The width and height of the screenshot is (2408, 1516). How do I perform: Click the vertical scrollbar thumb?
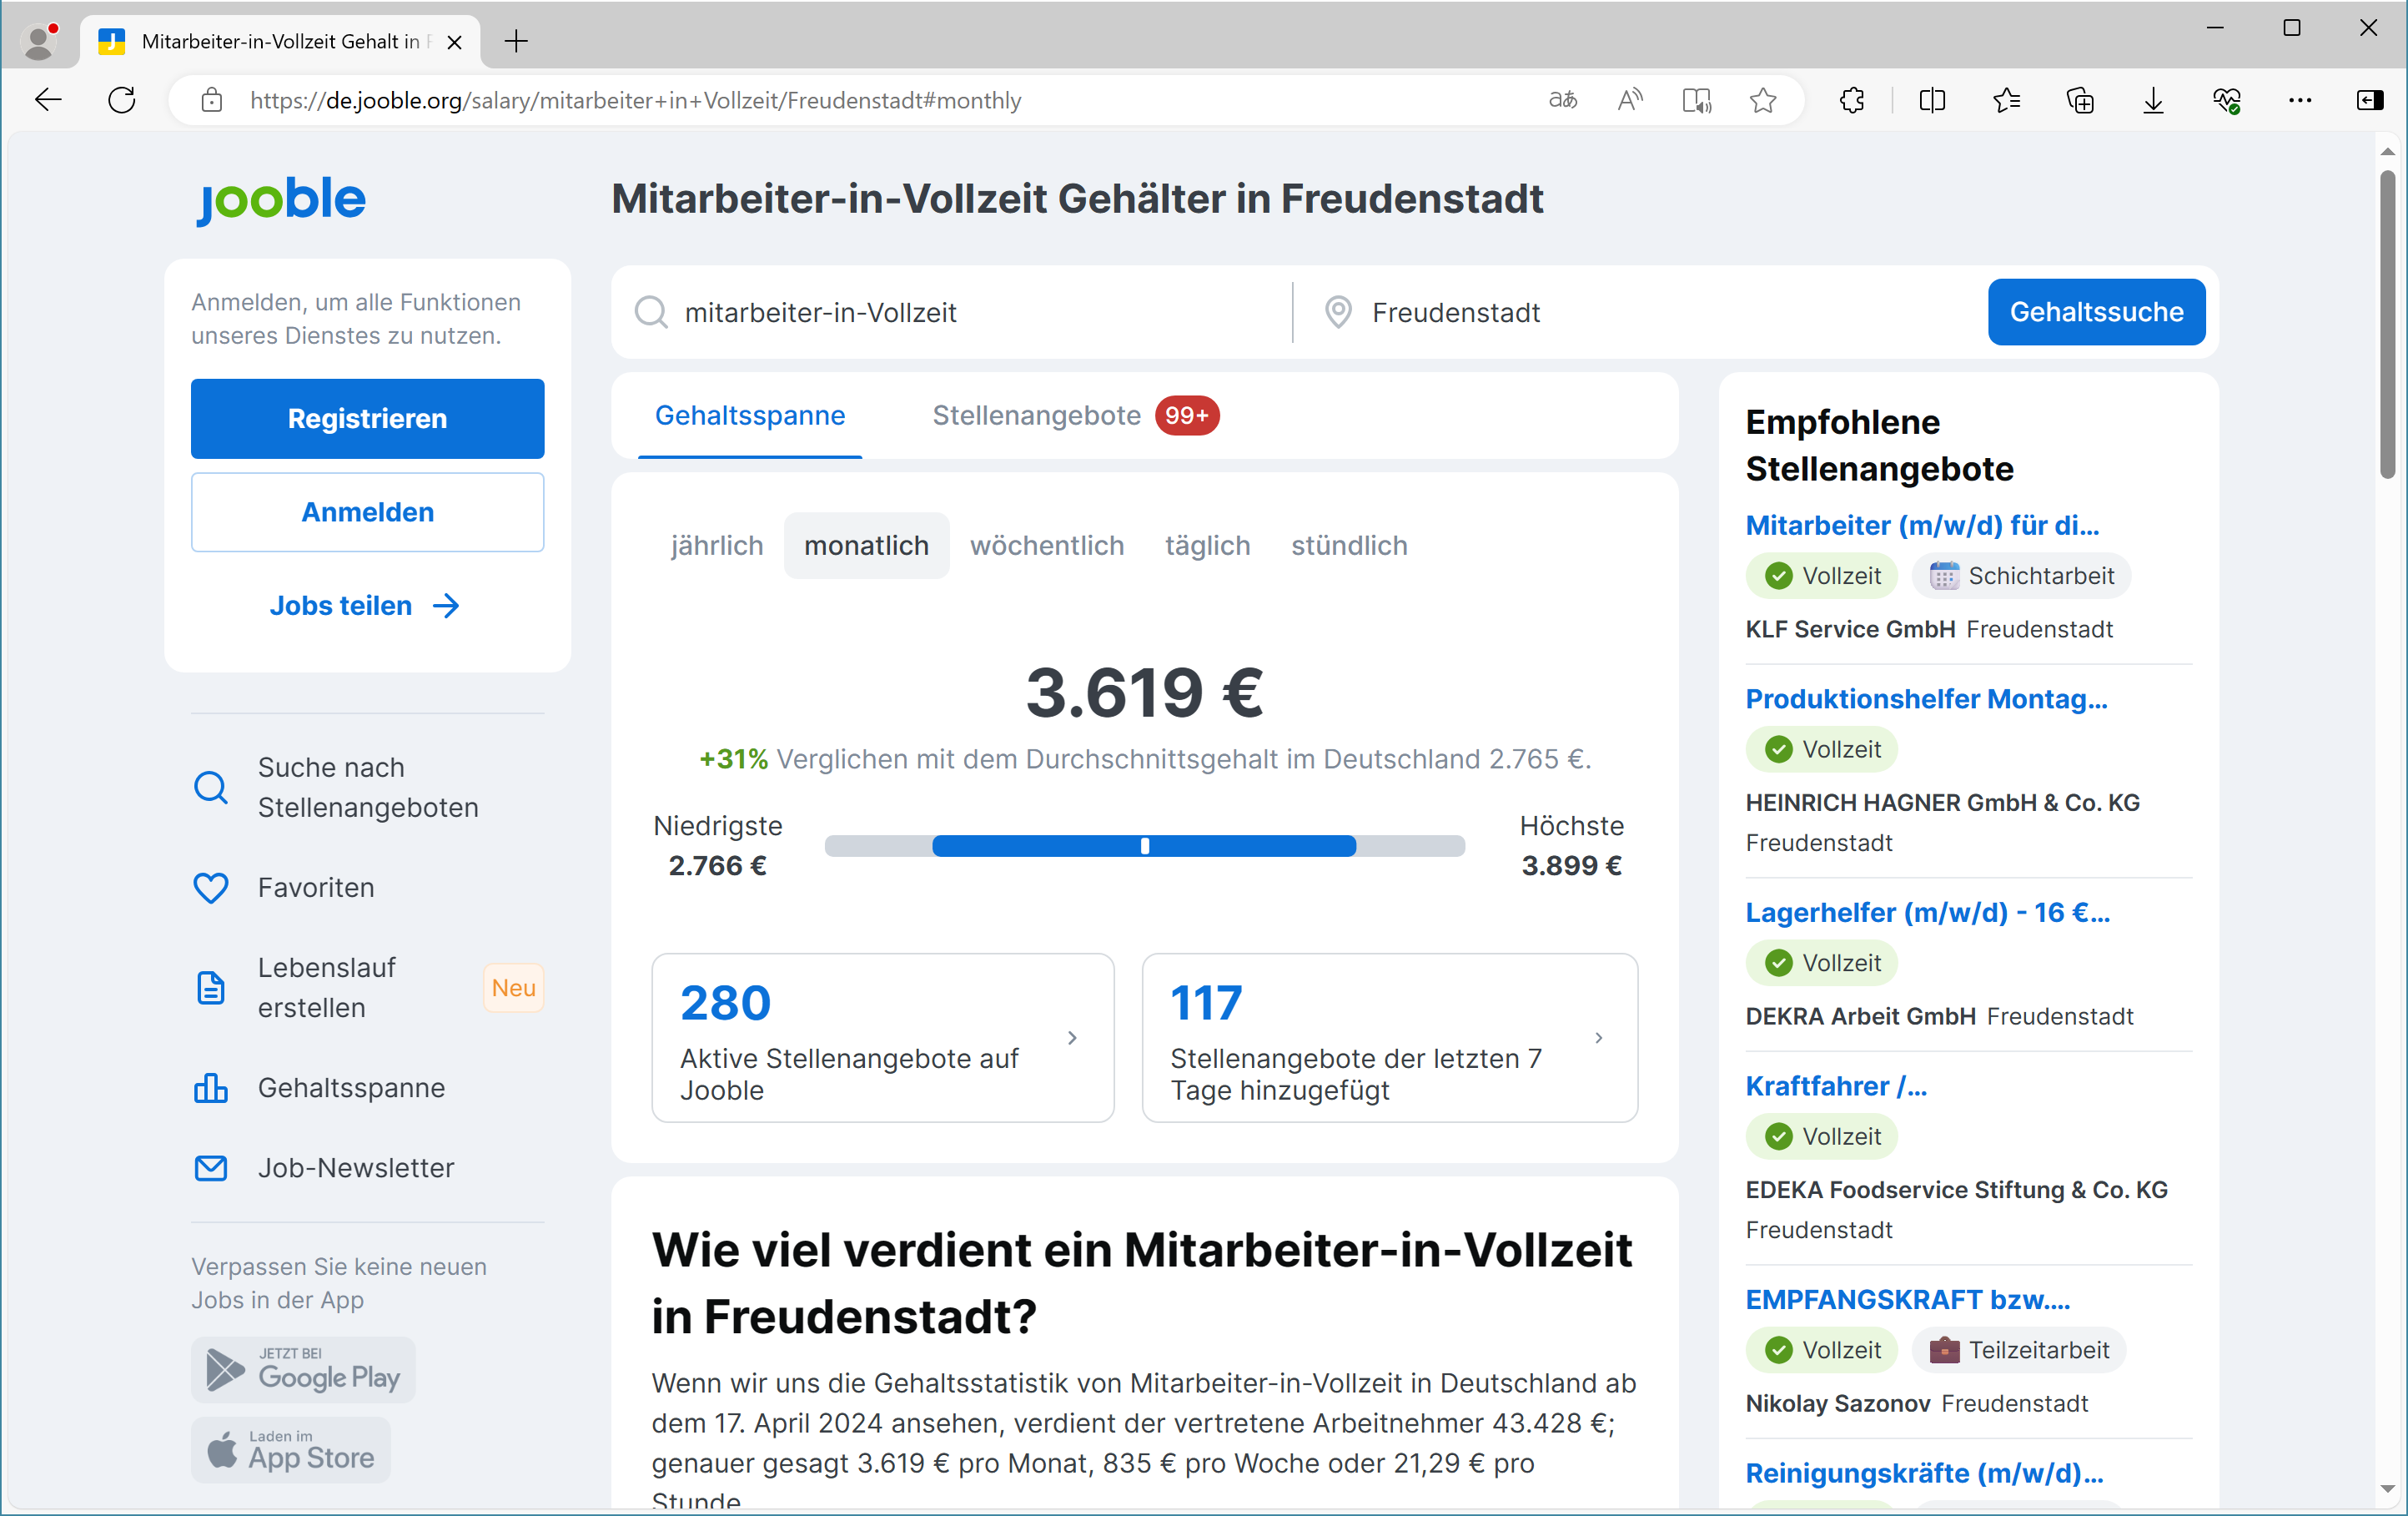[2388, 325]
